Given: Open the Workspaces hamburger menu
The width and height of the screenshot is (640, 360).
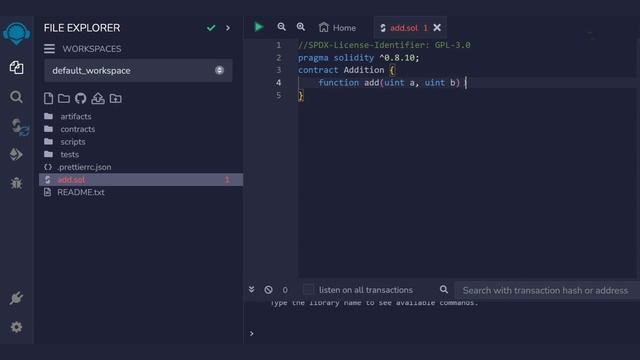Looking at the screenshot, I should click(x=49, y=49).
